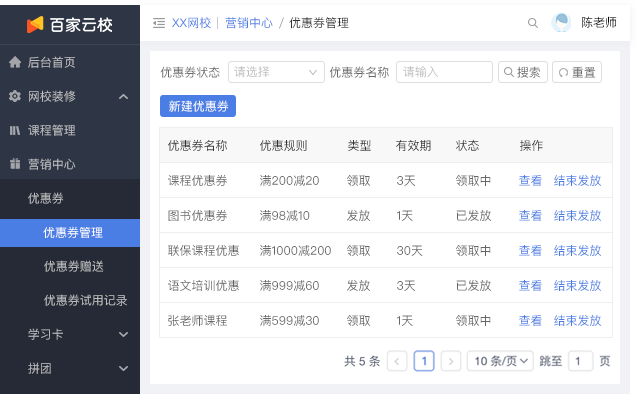
Task: Click the 搜索 button
Action: pyautogui.click(x=523, y=72)
